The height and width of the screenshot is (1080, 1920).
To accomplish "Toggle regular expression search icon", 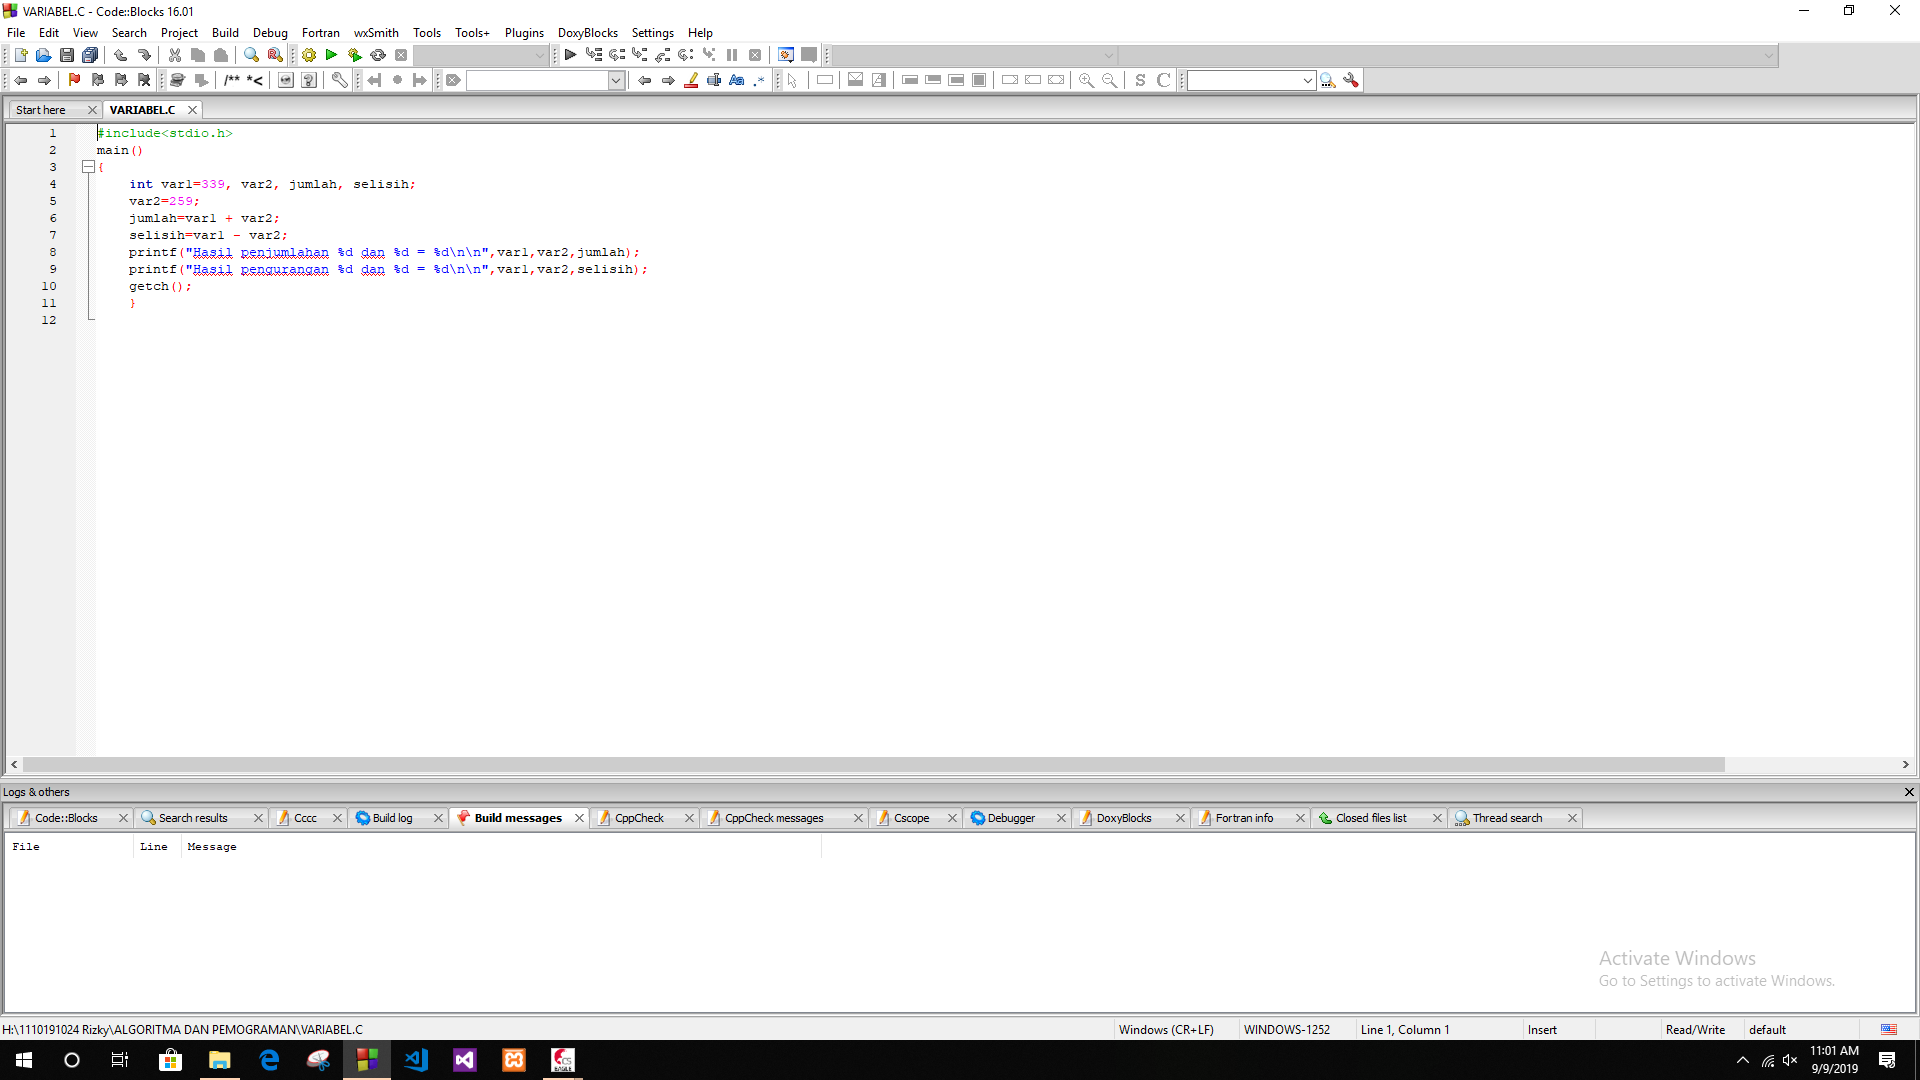I will 760,80.
